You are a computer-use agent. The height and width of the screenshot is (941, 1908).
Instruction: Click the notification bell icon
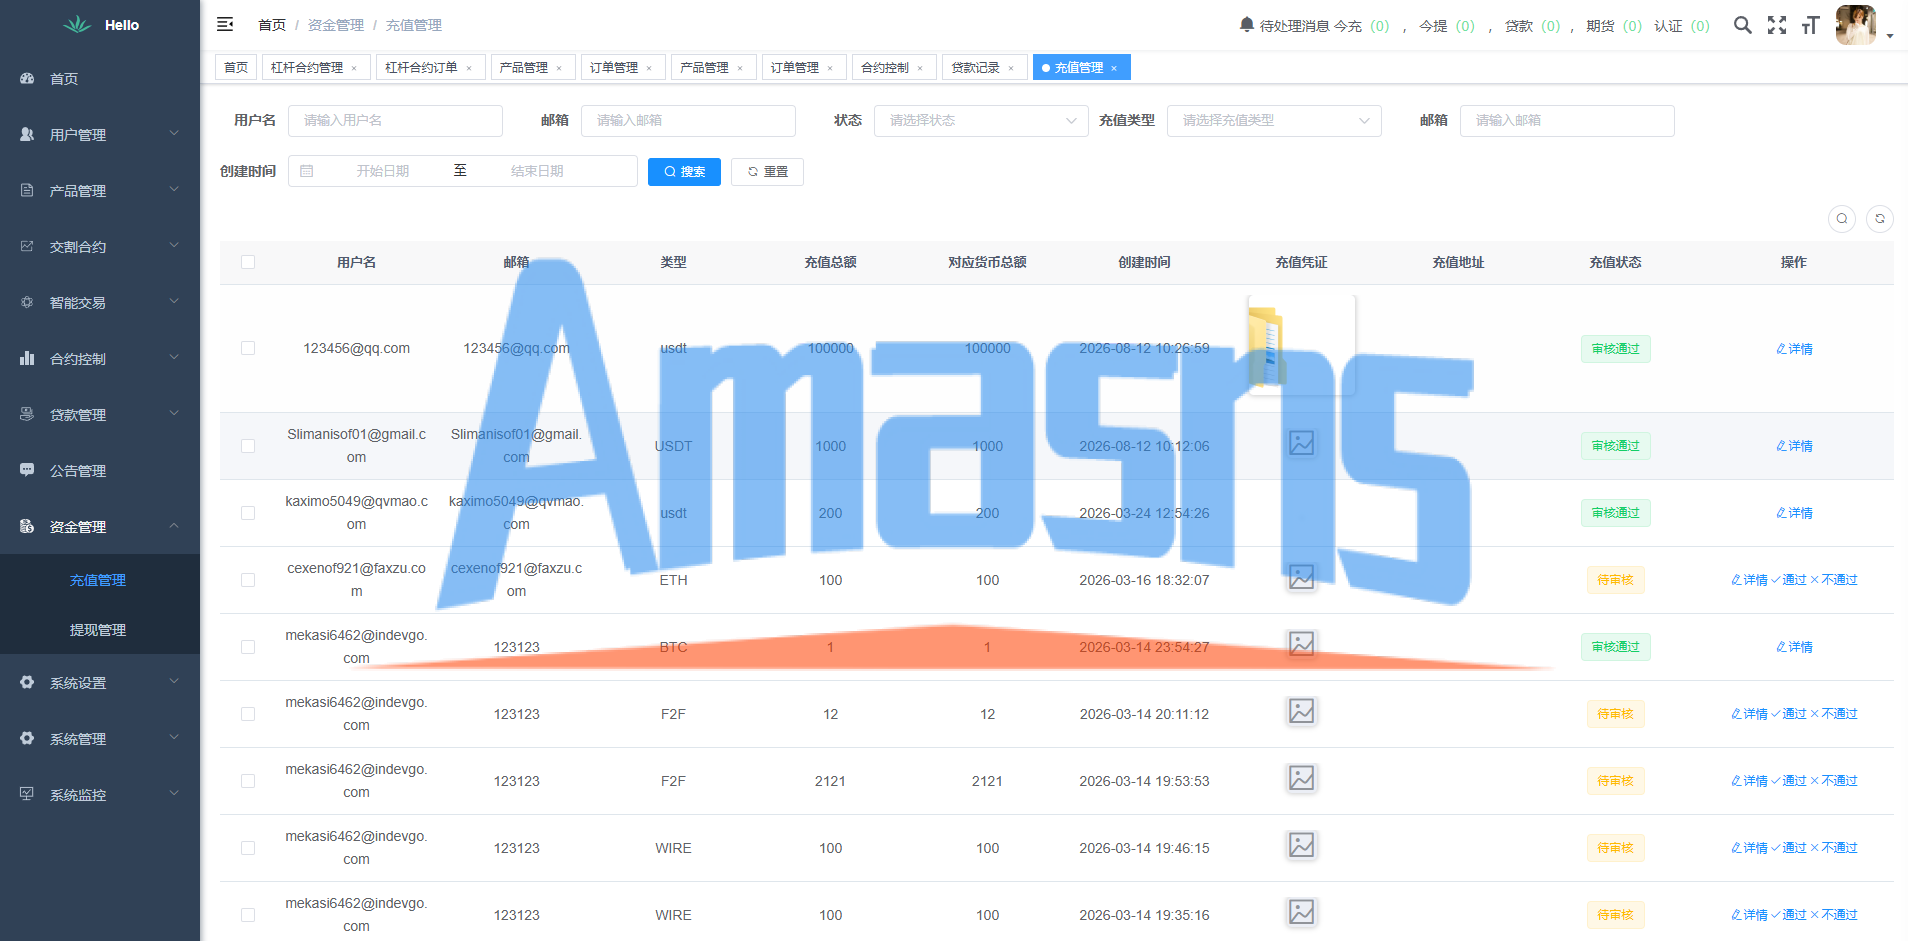pos(1246,24)
